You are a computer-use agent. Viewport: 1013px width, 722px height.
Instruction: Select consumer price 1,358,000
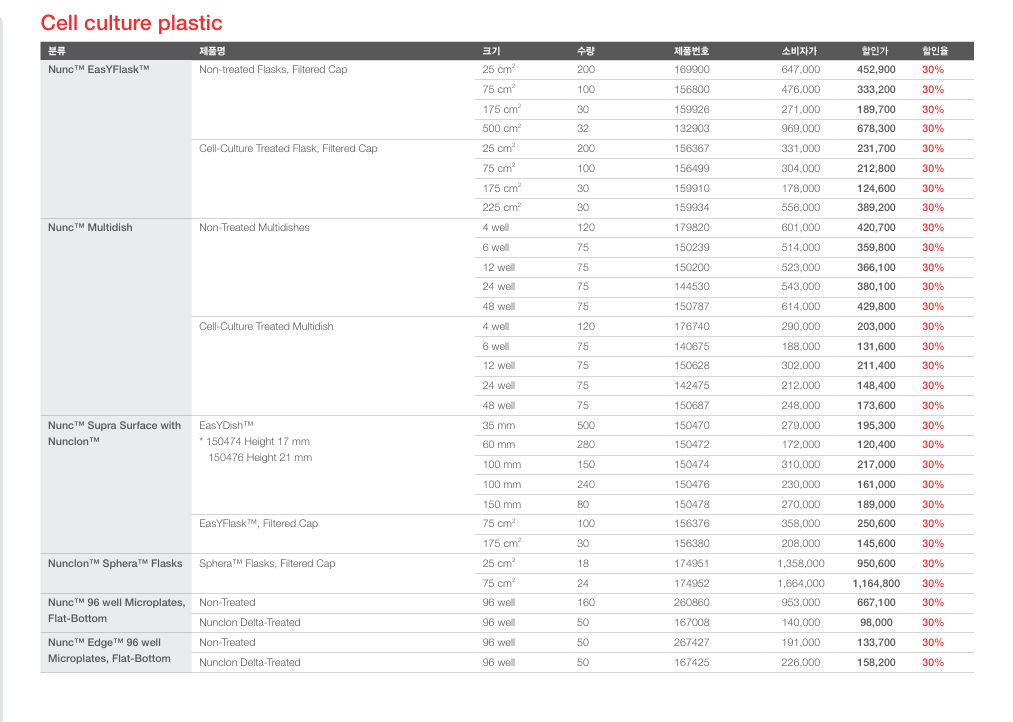799,564
